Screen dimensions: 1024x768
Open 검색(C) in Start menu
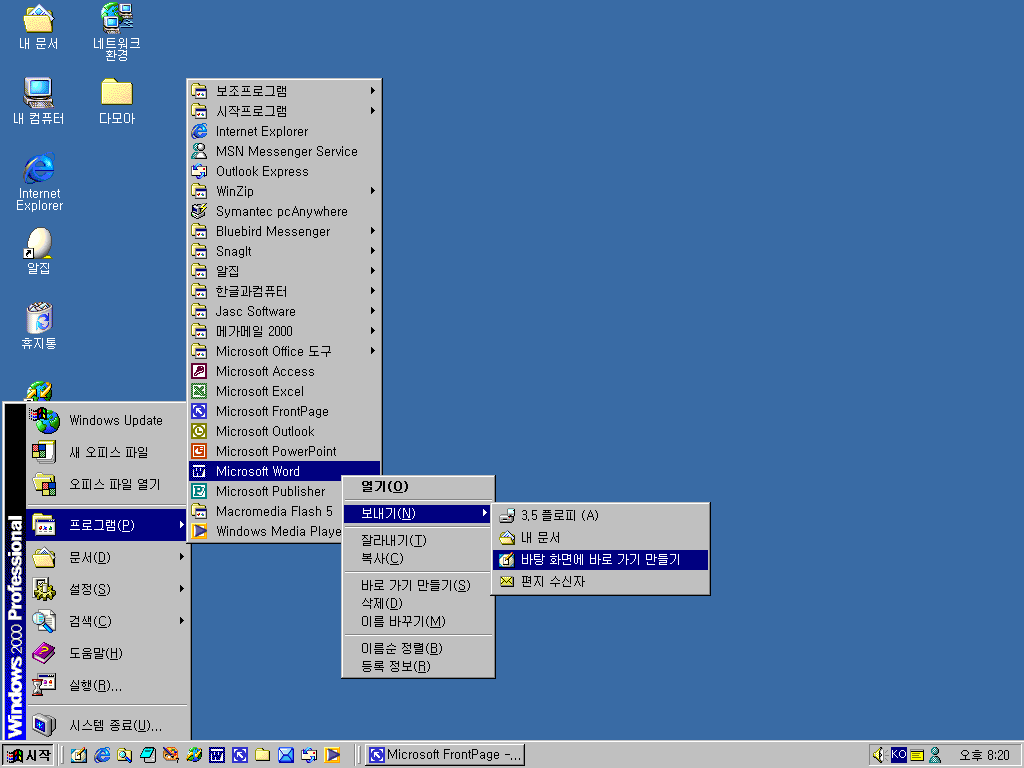108,621
